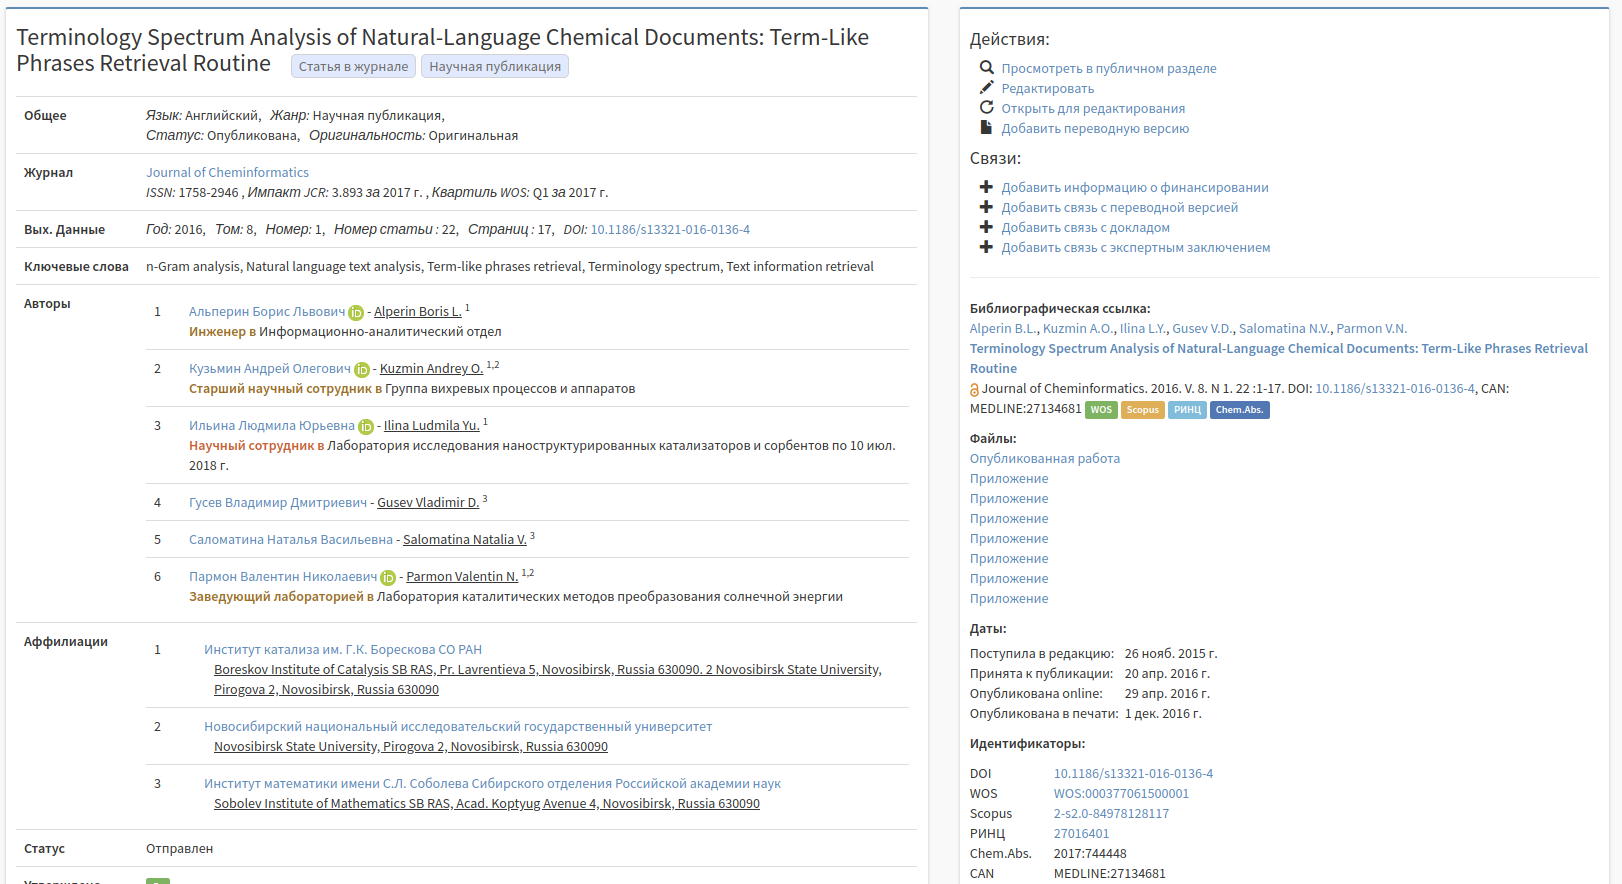Screen dimensions: 1622x884
Task: Click the pencil edit icon
Action: [986, 88]
